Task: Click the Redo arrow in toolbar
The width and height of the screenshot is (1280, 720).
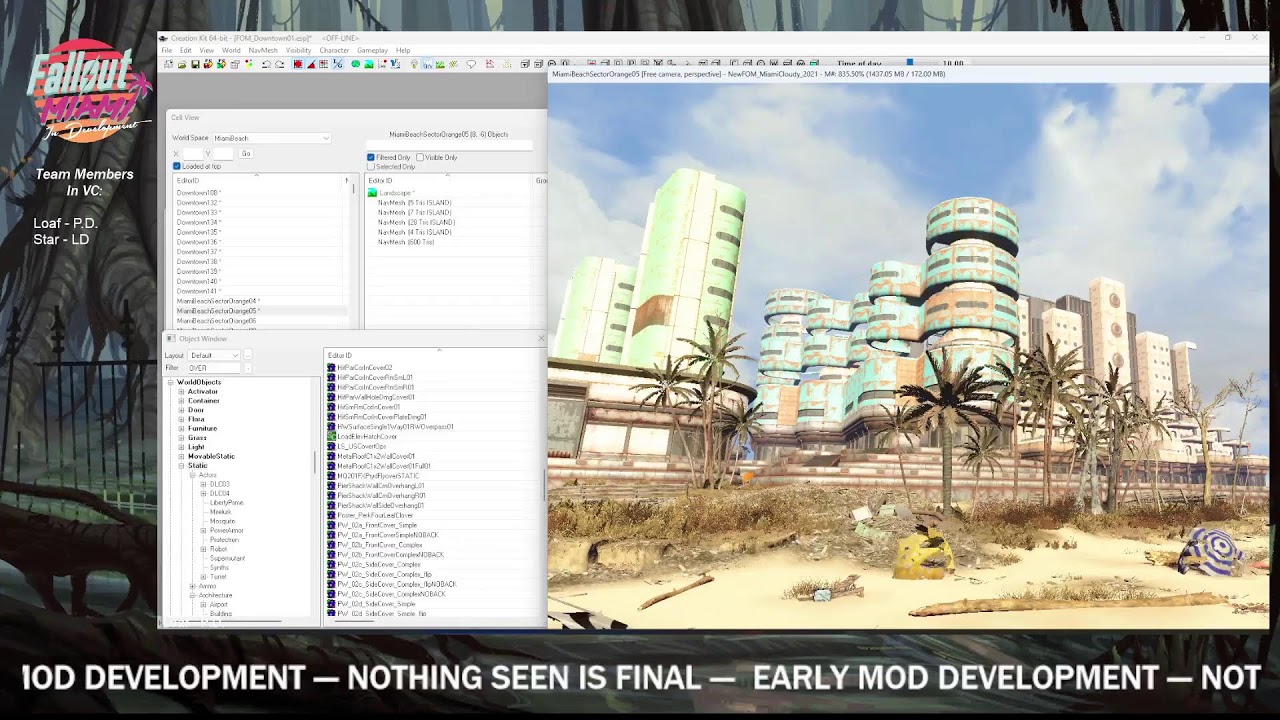Action: (279, 64)
